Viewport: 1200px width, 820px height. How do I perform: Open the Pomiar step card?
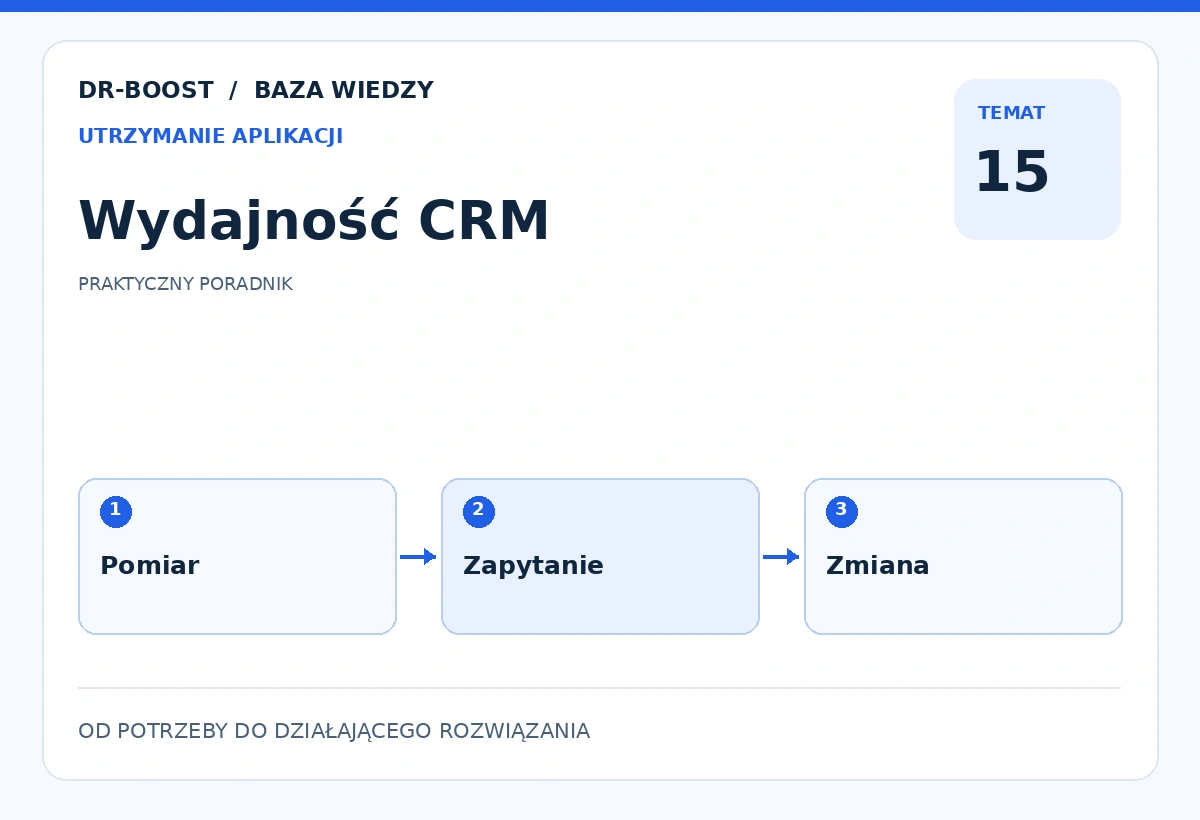click(x=237, y=556)
